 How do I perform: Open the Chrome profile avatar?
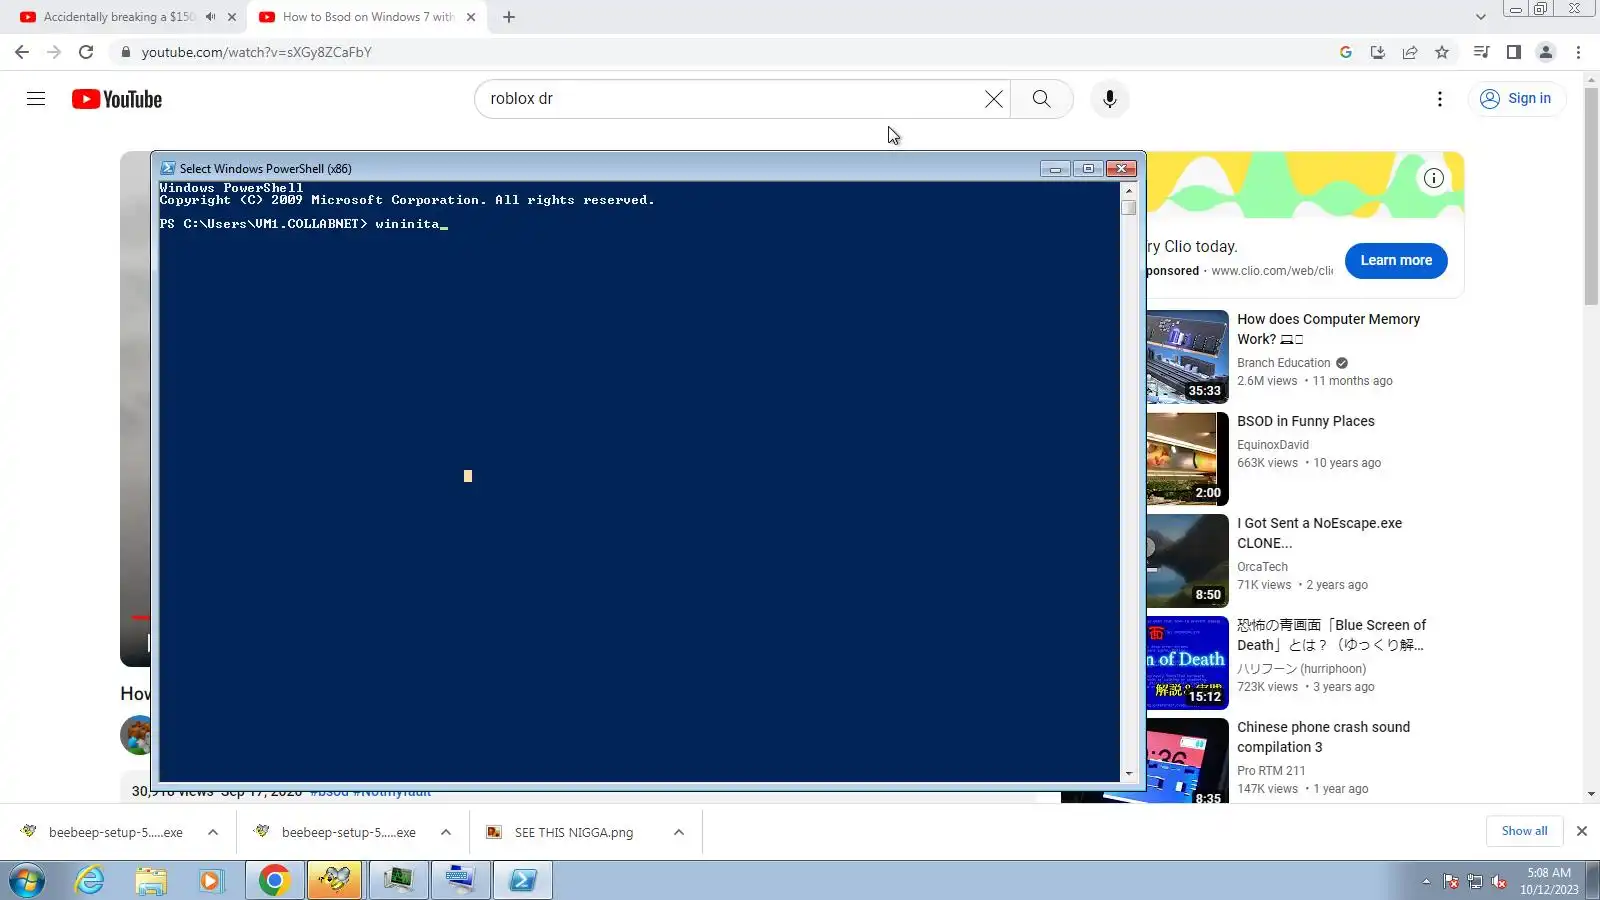[1546, 52]
